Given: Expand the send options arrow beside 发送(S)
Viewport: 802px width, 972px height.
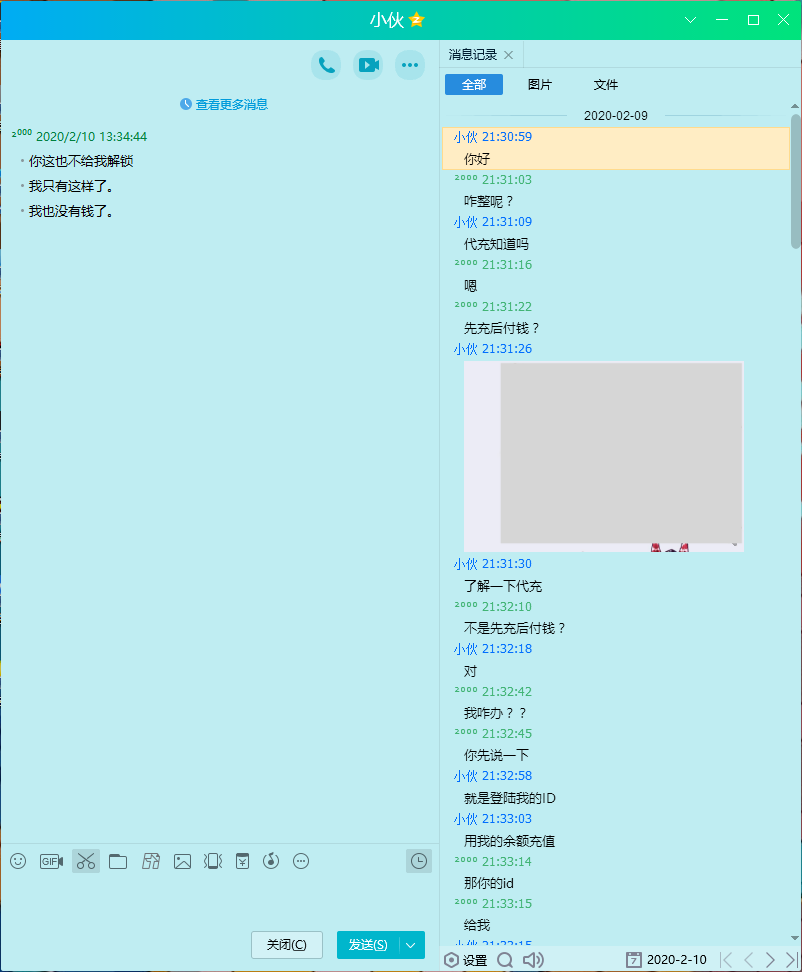Looking at the screenshot, I should pos(411,945).
